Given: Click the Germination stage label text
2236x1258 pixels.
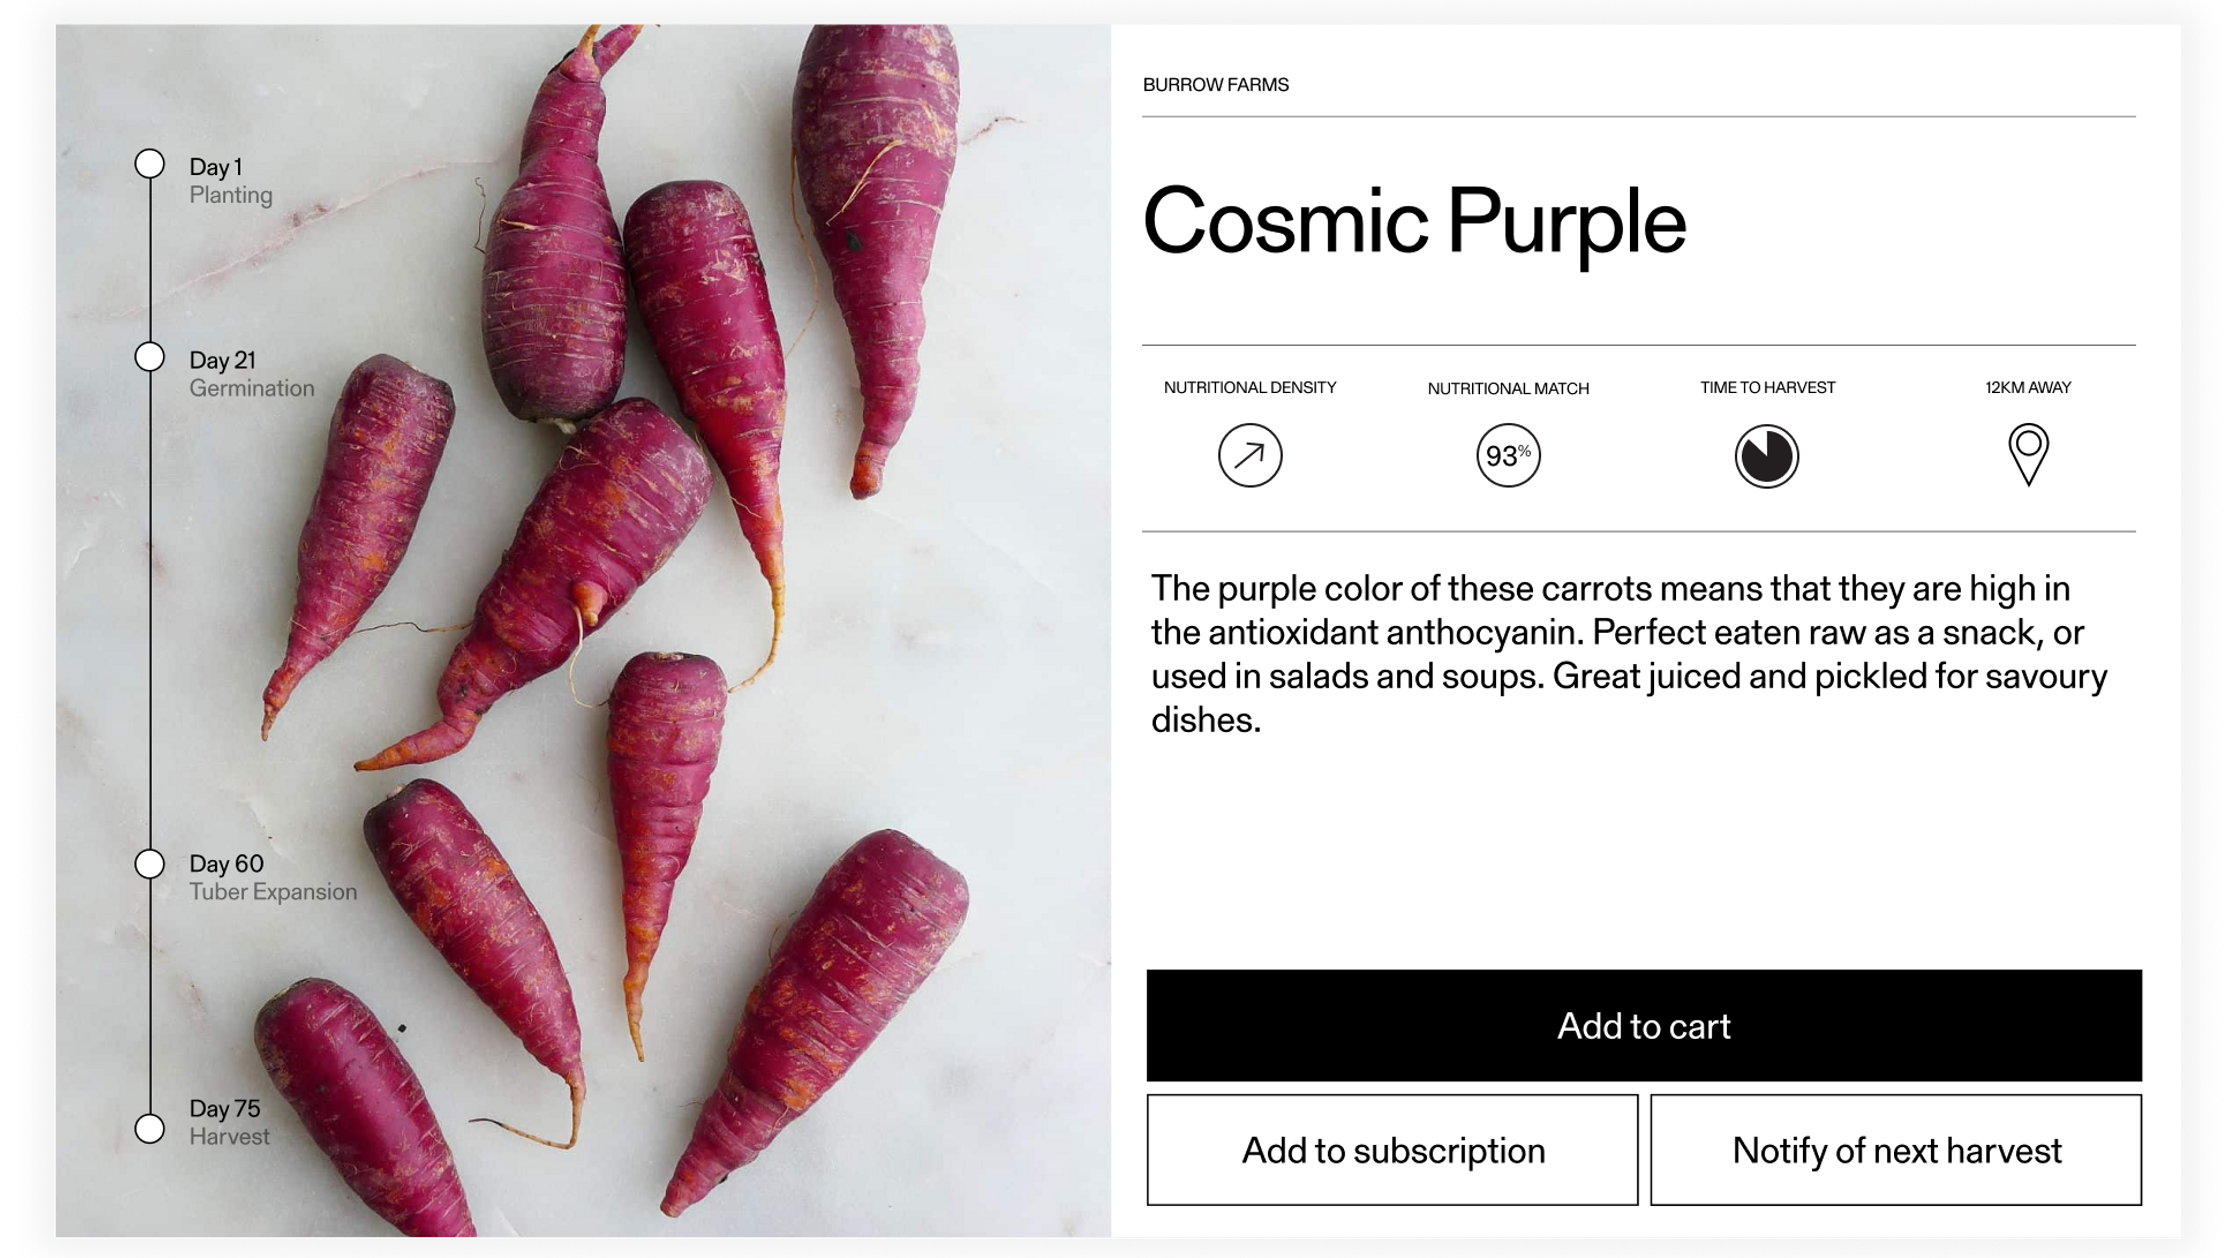Looking at the screenshot, I should (252, 388).
